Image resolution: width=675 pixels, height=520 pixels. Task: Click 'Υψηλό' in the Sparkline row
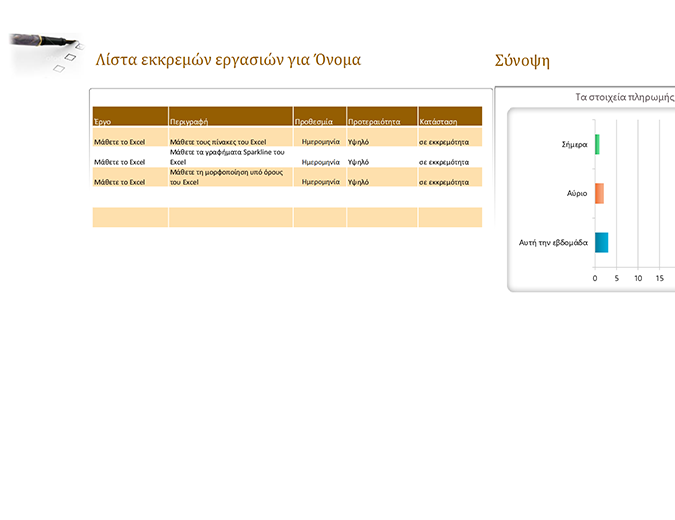[x=358, y=162]
